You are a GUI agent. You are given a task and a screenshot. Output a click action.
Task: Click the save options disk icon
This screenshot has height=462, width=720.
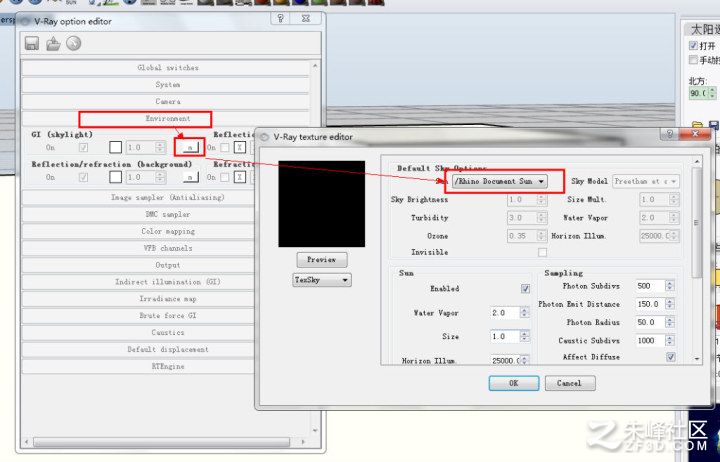[x=32, y=44]
